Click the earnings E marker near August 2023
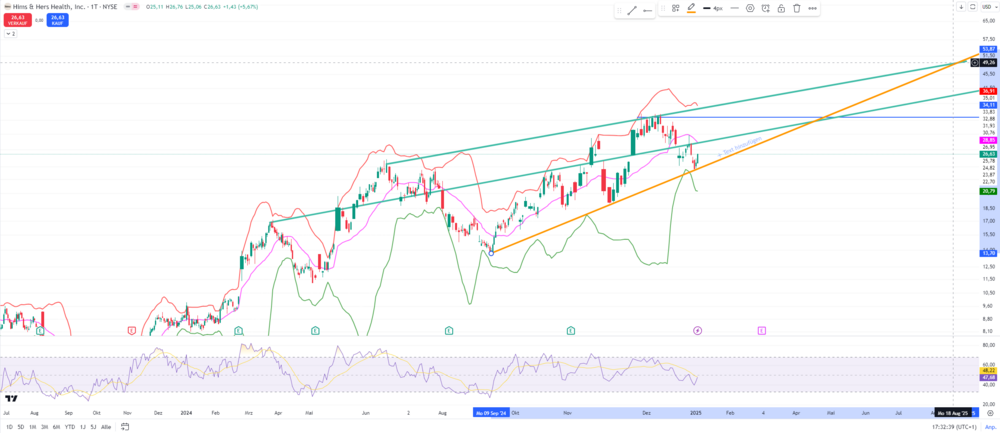 [x=40, y=330]
